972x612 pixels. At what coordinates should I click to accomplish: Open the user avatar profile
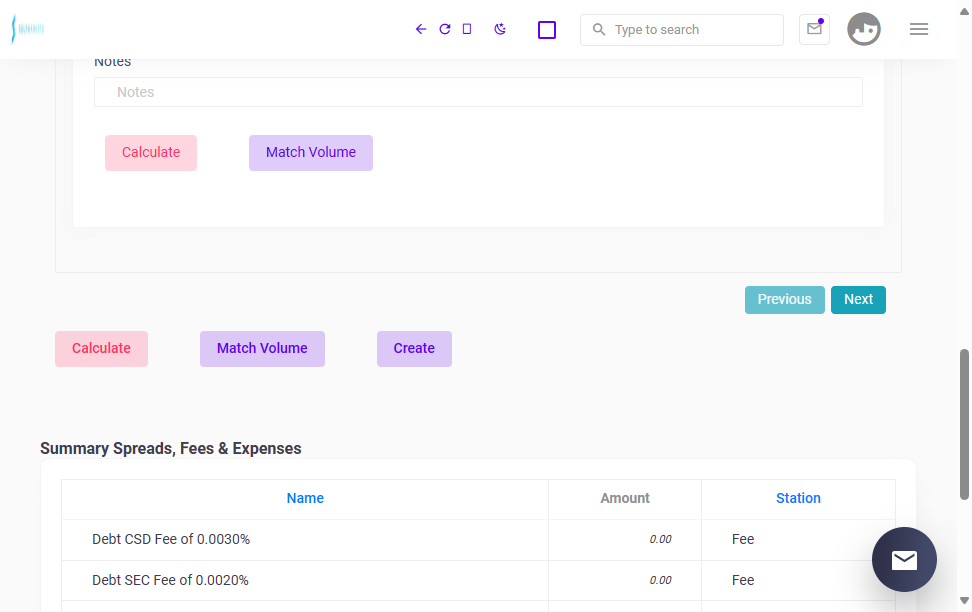click(x=864, y=29)
